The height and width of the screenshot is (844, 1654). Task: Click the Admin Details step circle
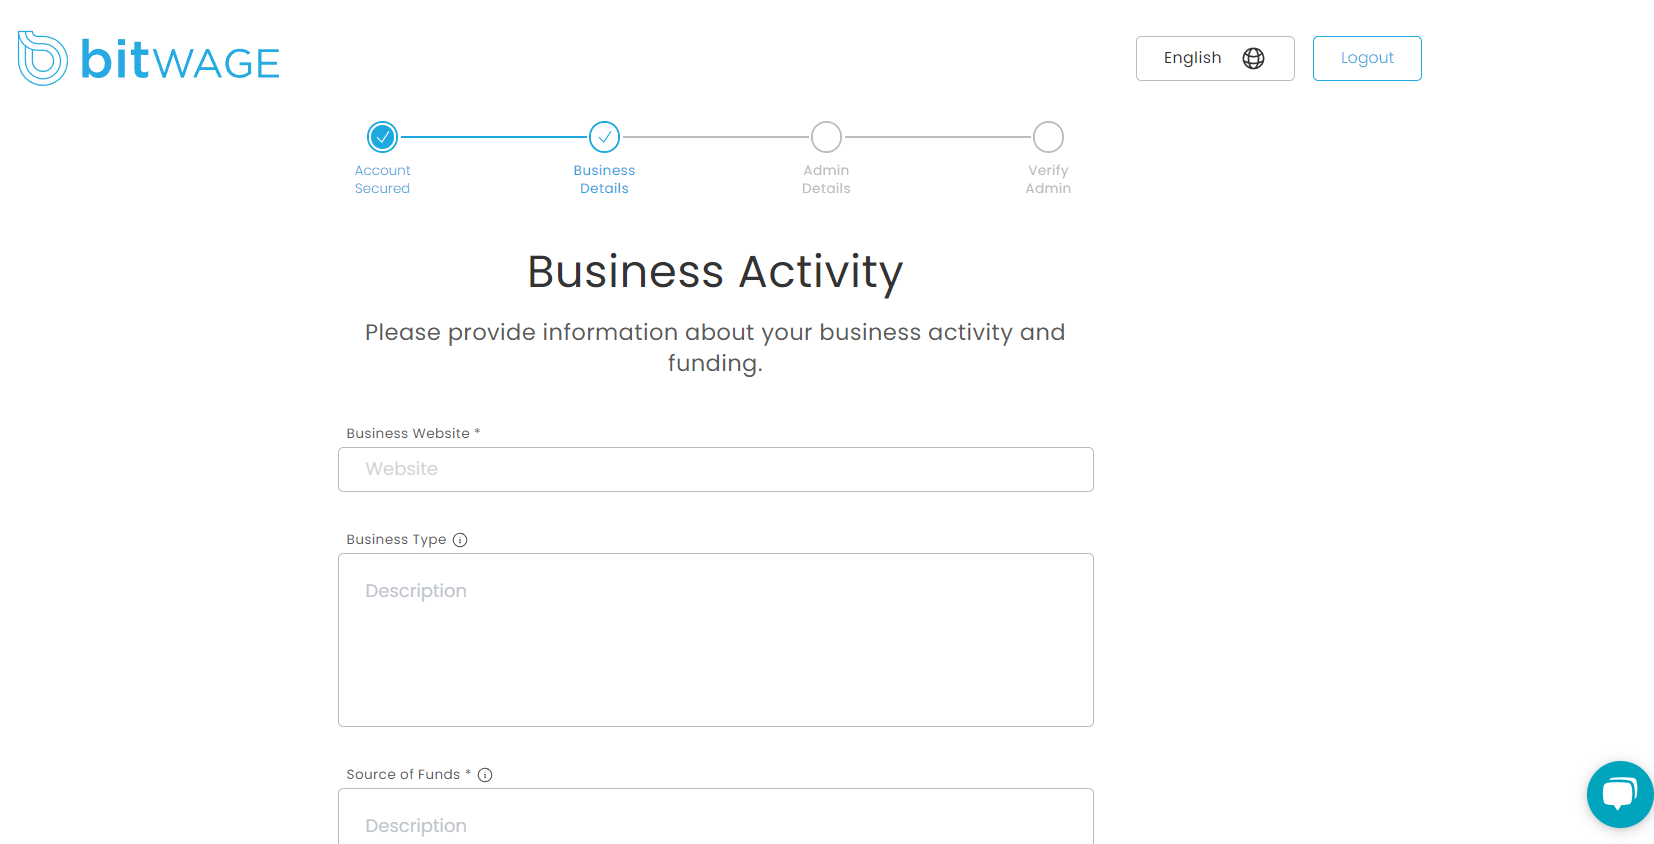pyautogui.click(x=826, y=137)
